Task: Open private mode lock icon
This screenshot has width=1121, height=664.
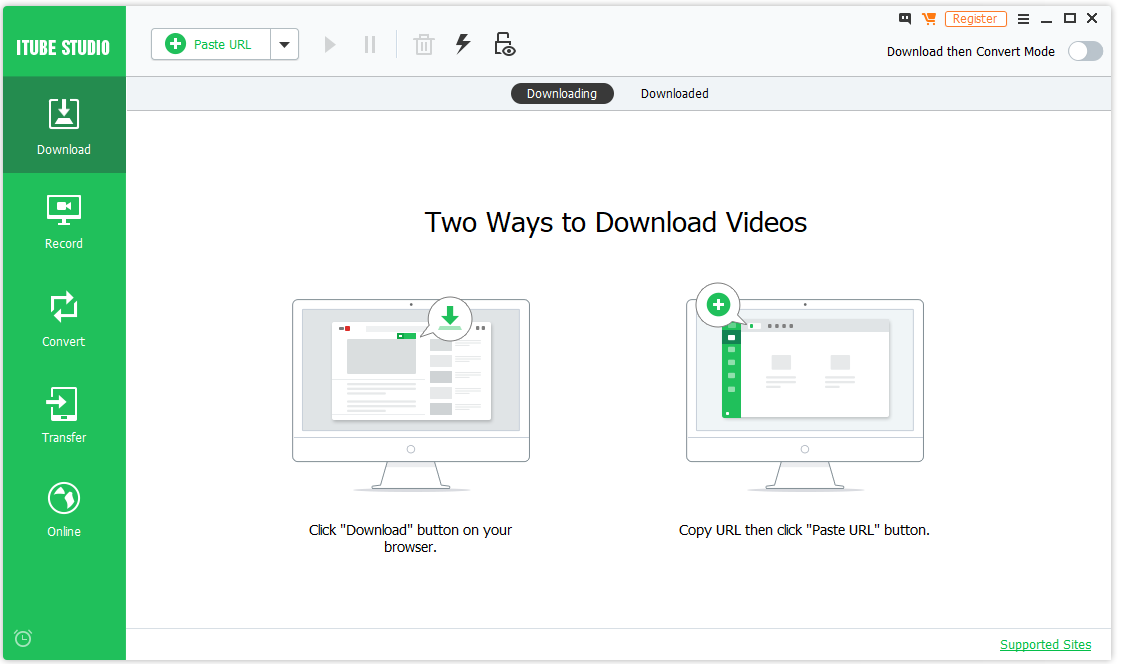Action: click(x=505, y=44)
